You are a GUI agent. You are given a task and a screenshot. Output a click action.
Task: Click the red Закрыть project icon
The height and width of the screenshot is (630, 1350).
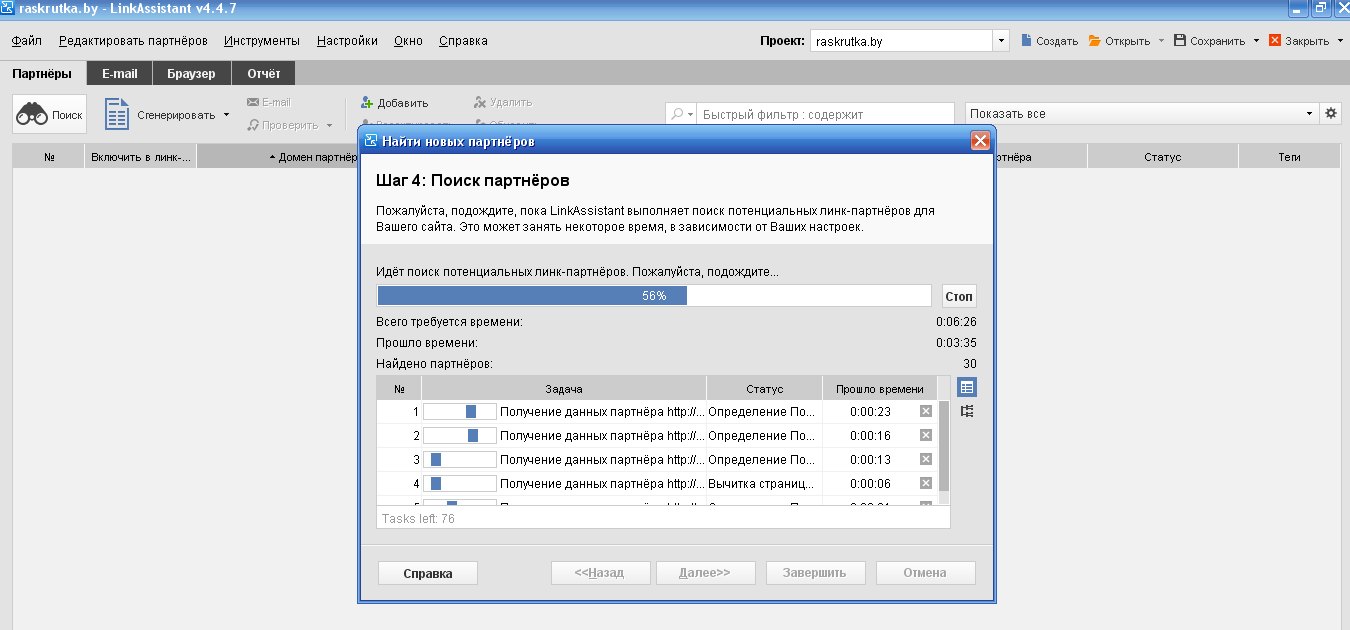1275,41
